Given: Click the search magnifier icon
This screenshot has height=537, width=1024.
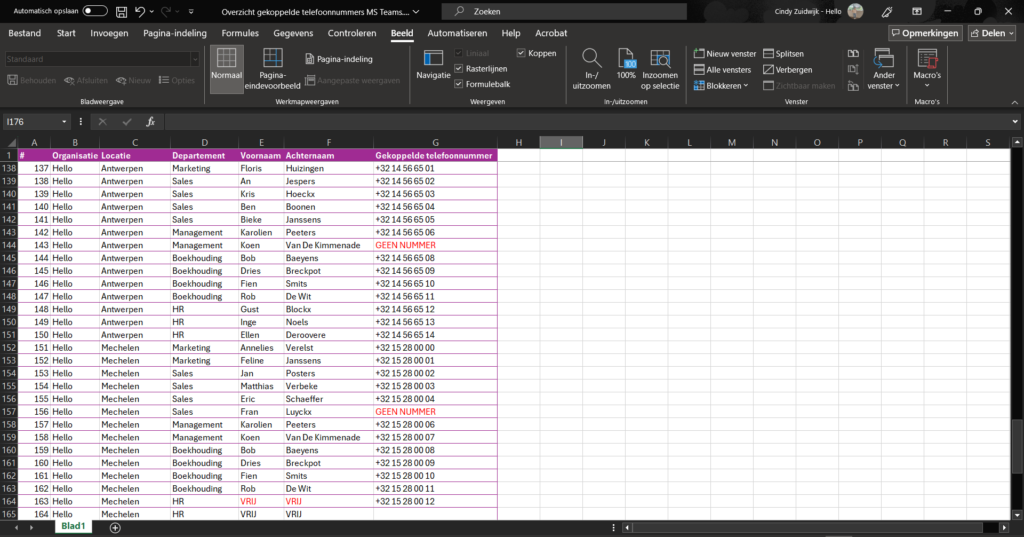Looking at the screenshot, I should point(460,12).
